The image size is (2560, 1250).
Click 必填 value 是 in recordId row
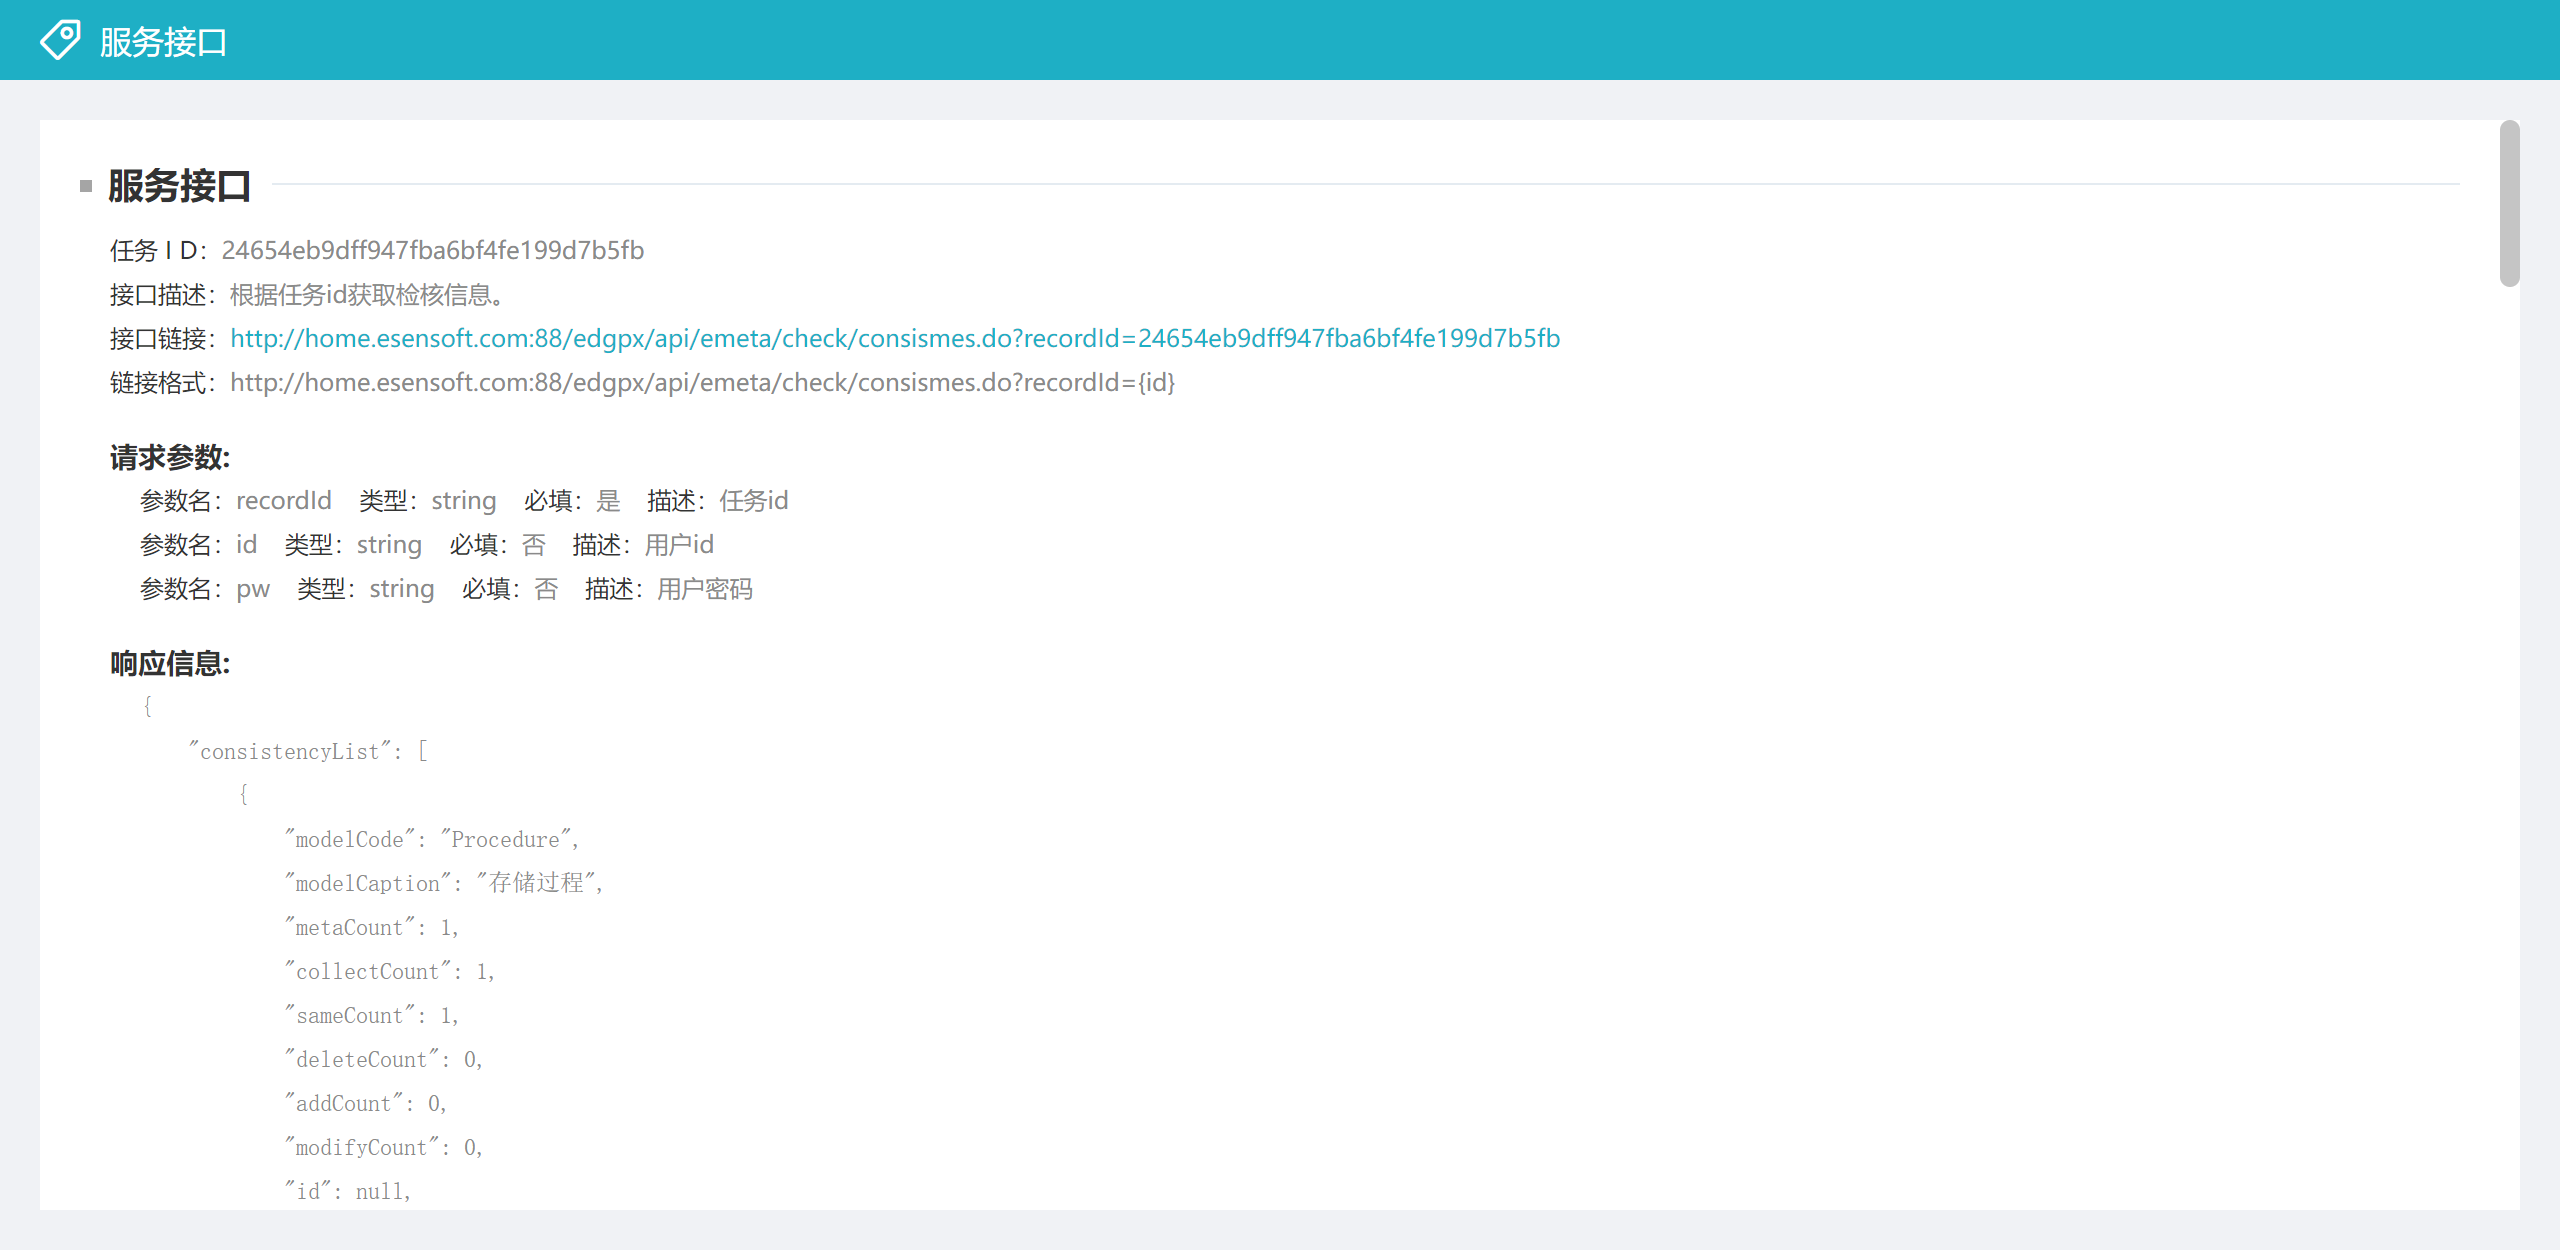click(609, 501)
